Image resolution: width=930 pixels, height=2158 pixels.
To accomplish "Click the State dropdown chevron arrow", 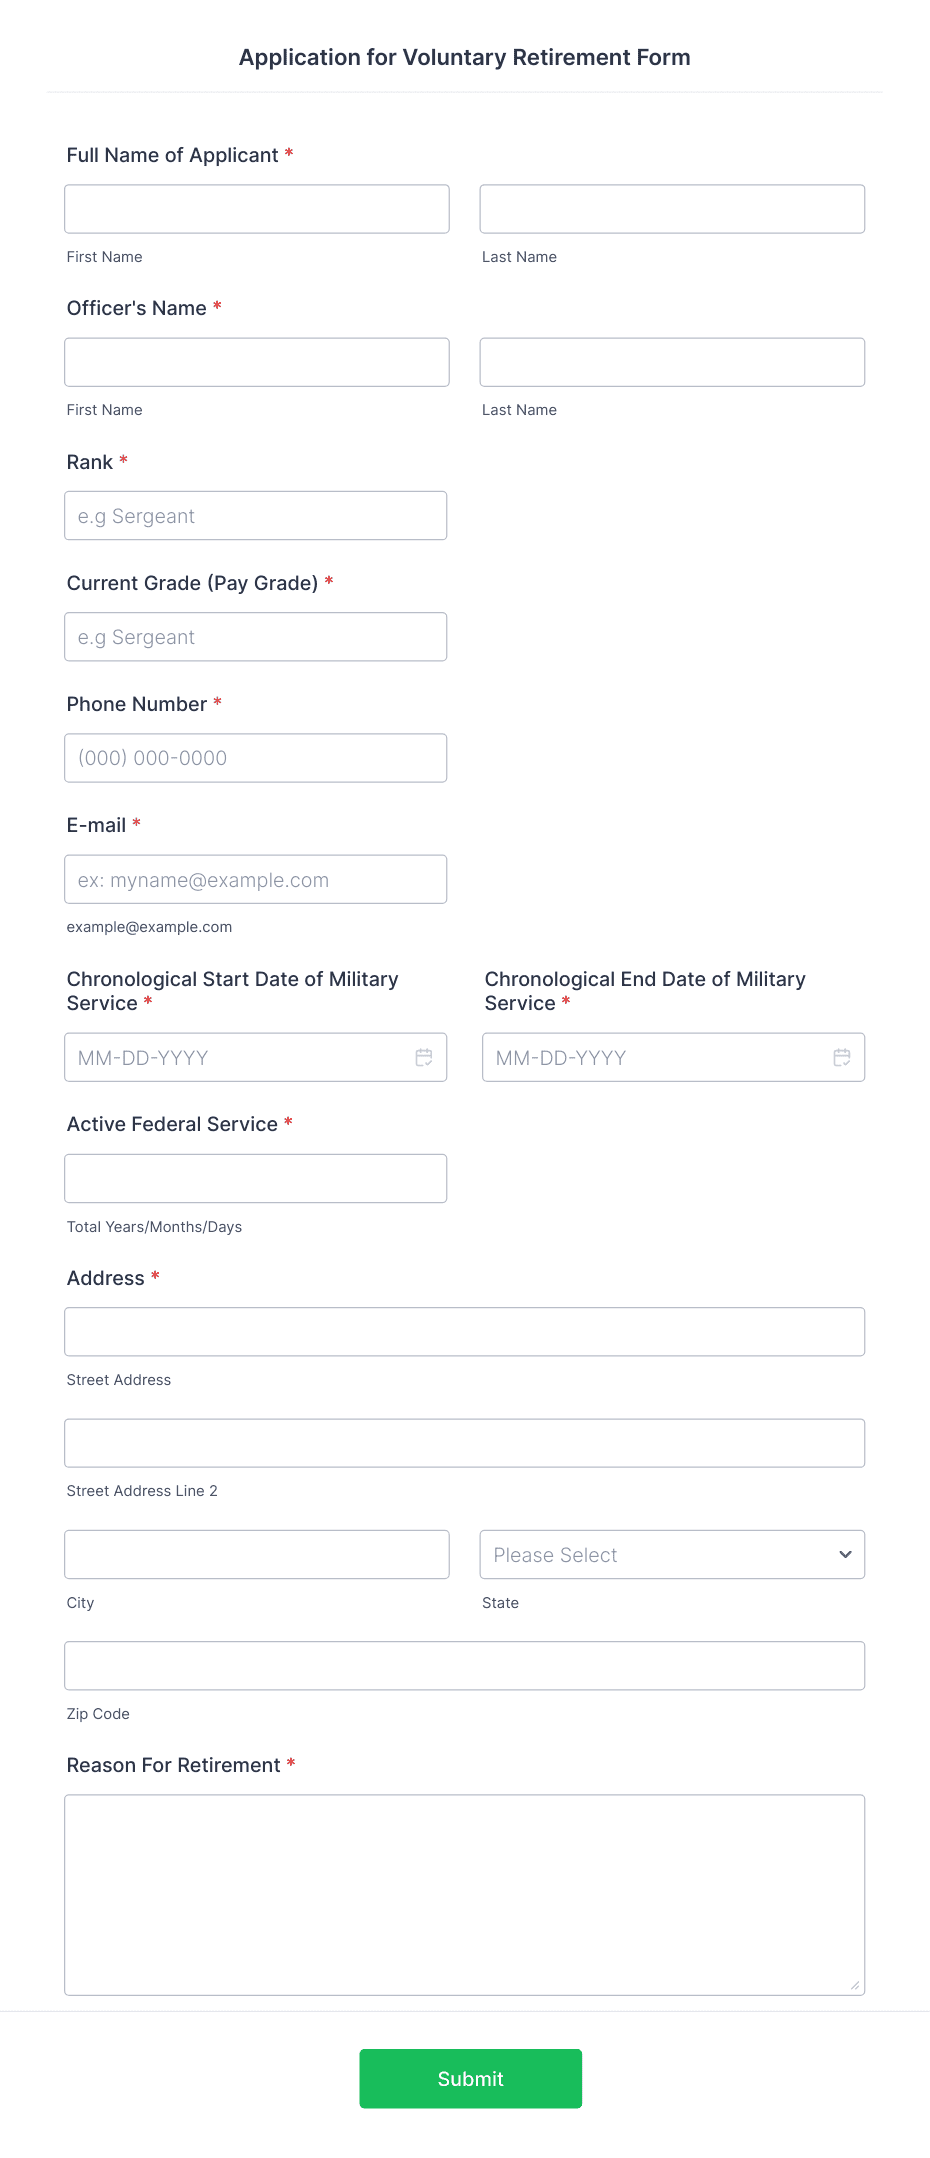I will (x=845, y=1554).
